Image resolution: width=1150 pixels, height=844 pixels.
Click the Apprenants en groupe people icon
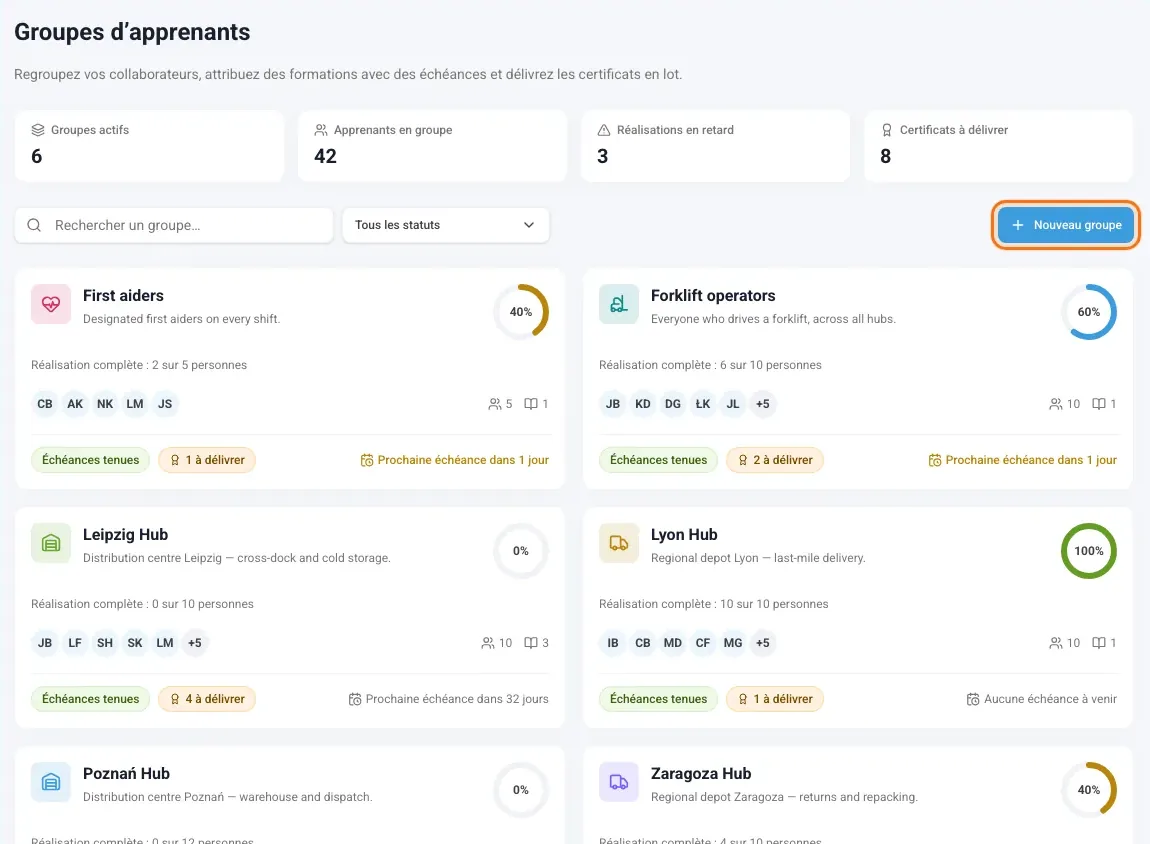(321, 130)
